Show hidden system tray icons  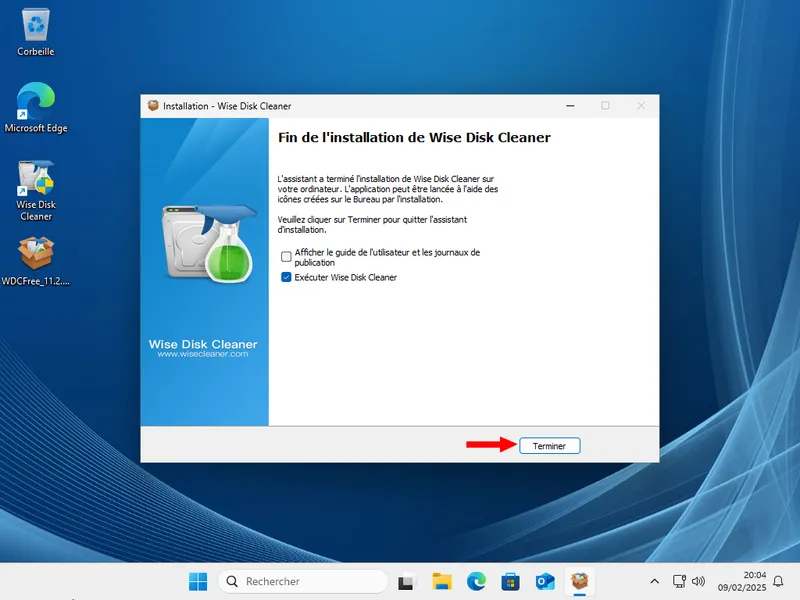[655, 581]
